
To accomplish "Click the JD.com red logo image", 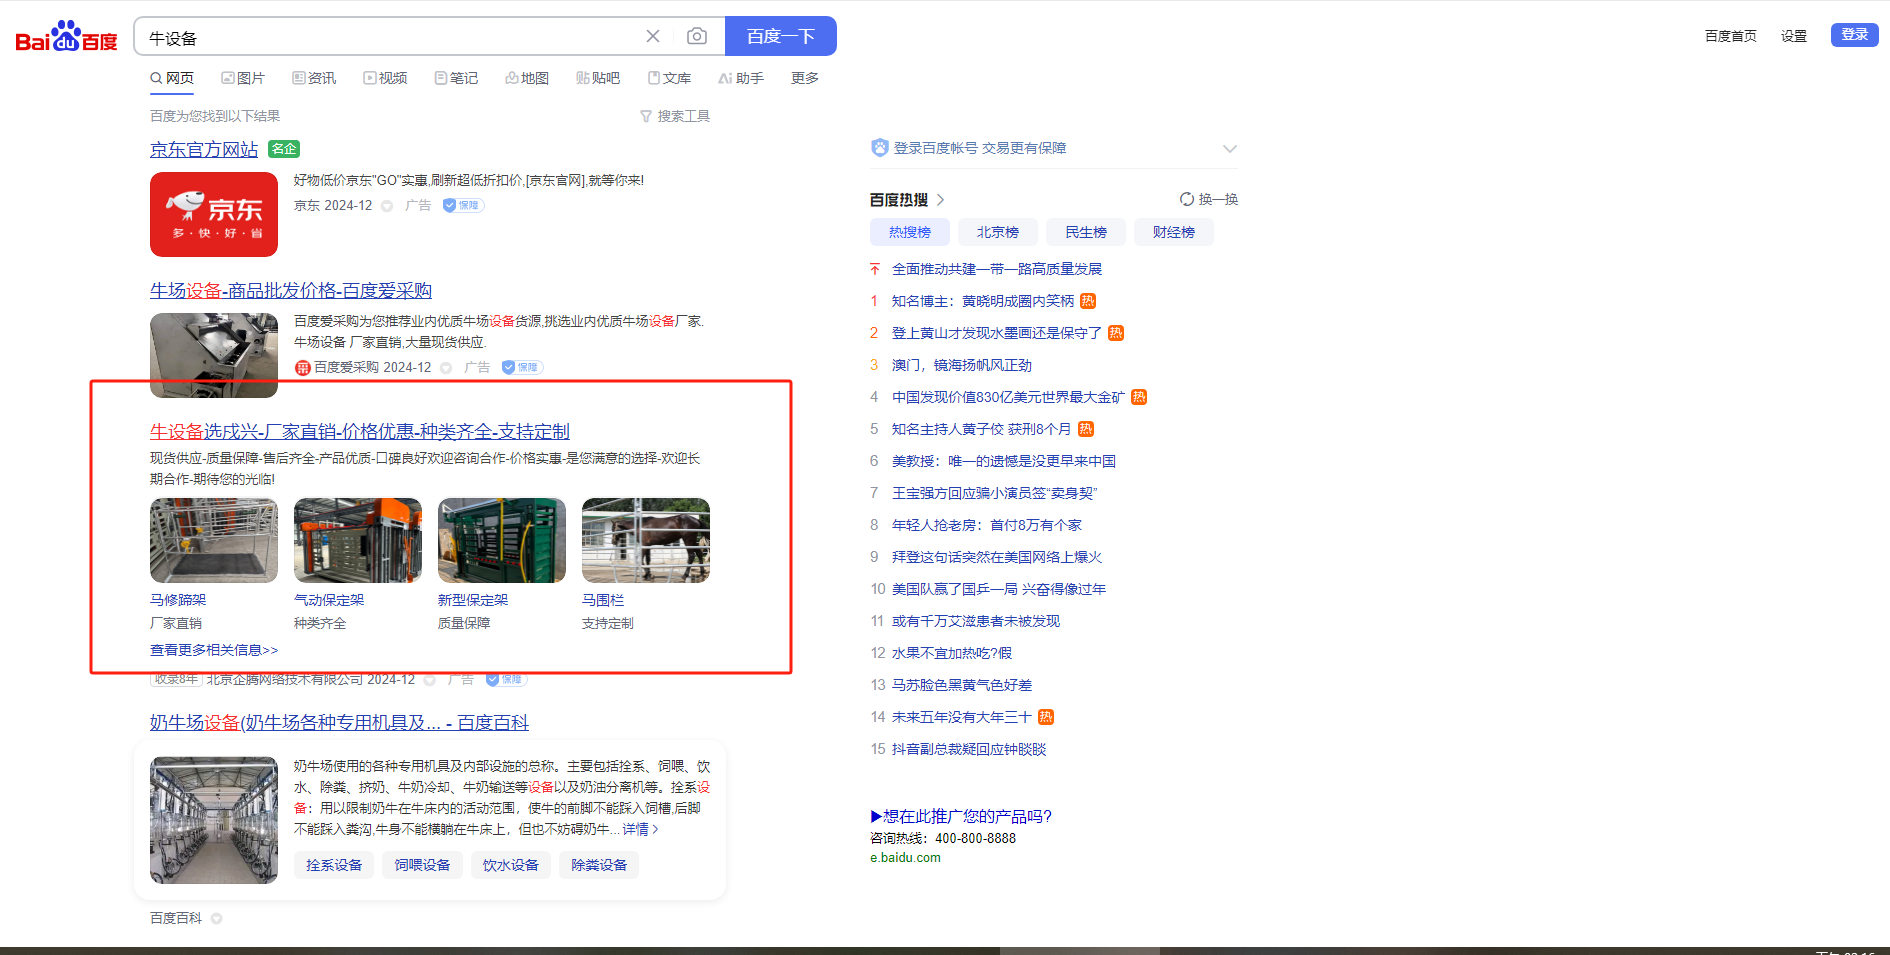I will 214,215.
